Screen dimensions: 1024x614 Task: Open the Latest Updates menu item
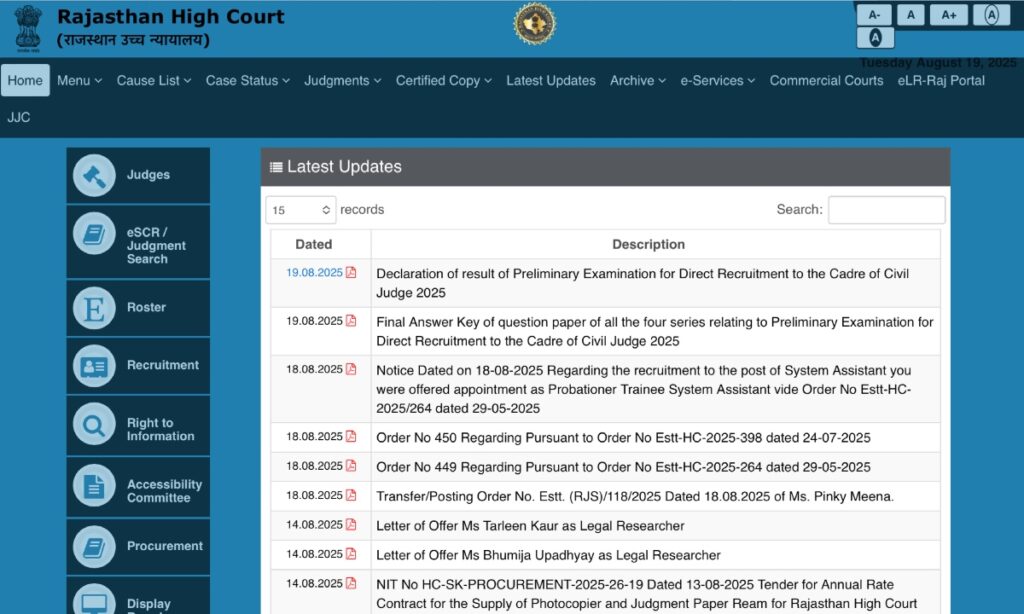(x=550, y=81)
